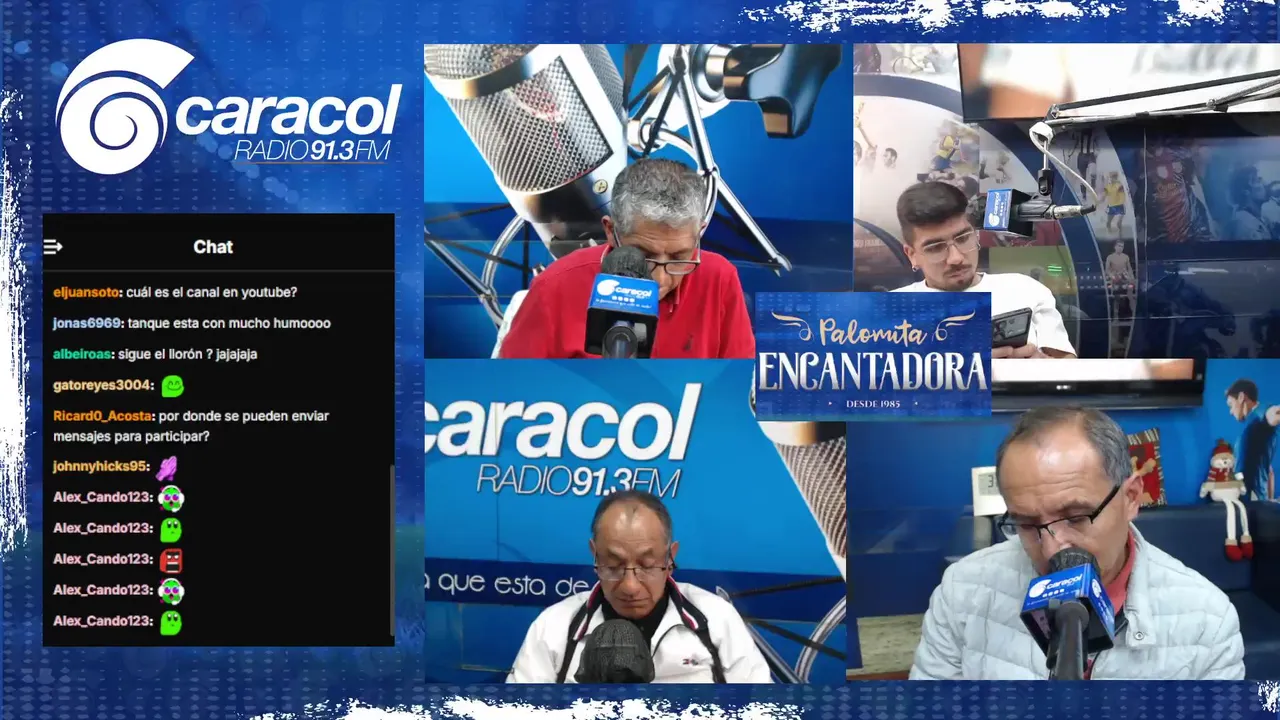Screen dimensions: 1280x720
Task: Click username gatoreyes3004 in chat
Action: 104,386
